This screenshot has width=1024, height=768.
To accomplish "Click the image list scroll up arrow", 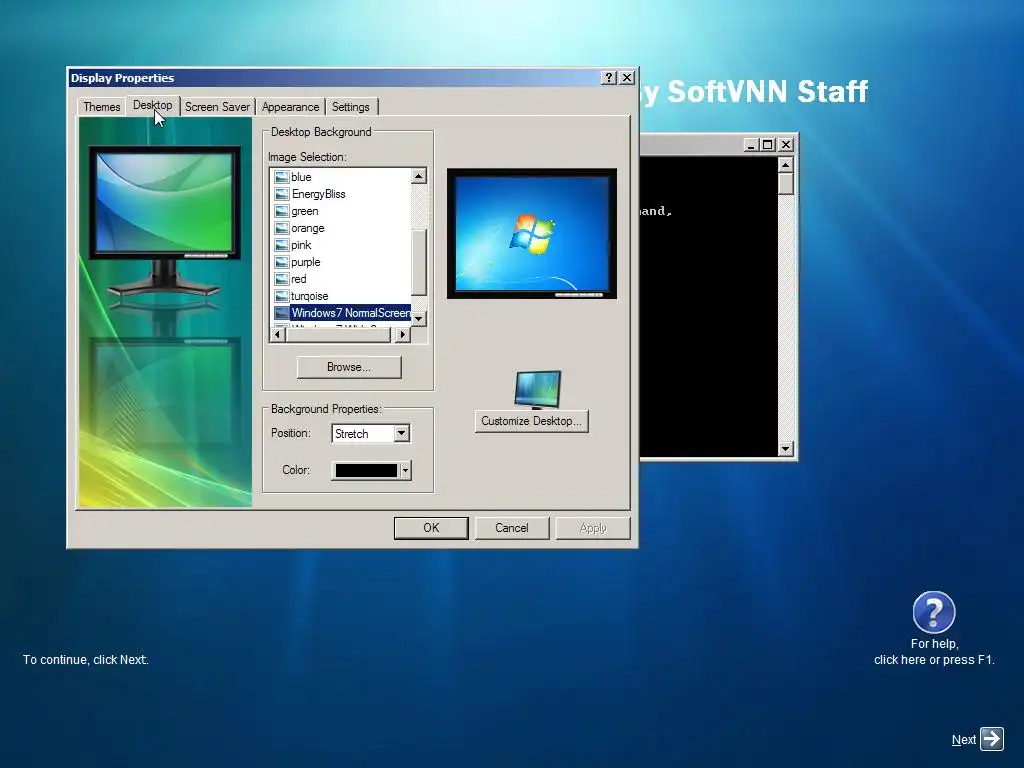I will [419, 176].
